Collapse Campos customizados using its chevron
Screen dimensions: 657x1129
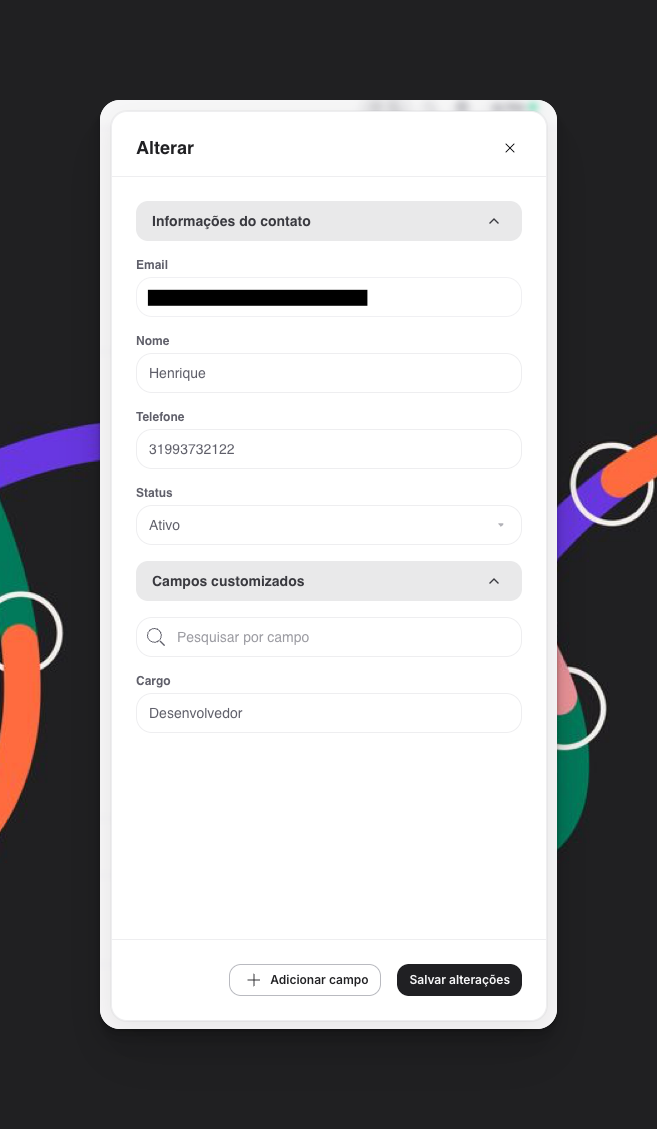(493, 581)
